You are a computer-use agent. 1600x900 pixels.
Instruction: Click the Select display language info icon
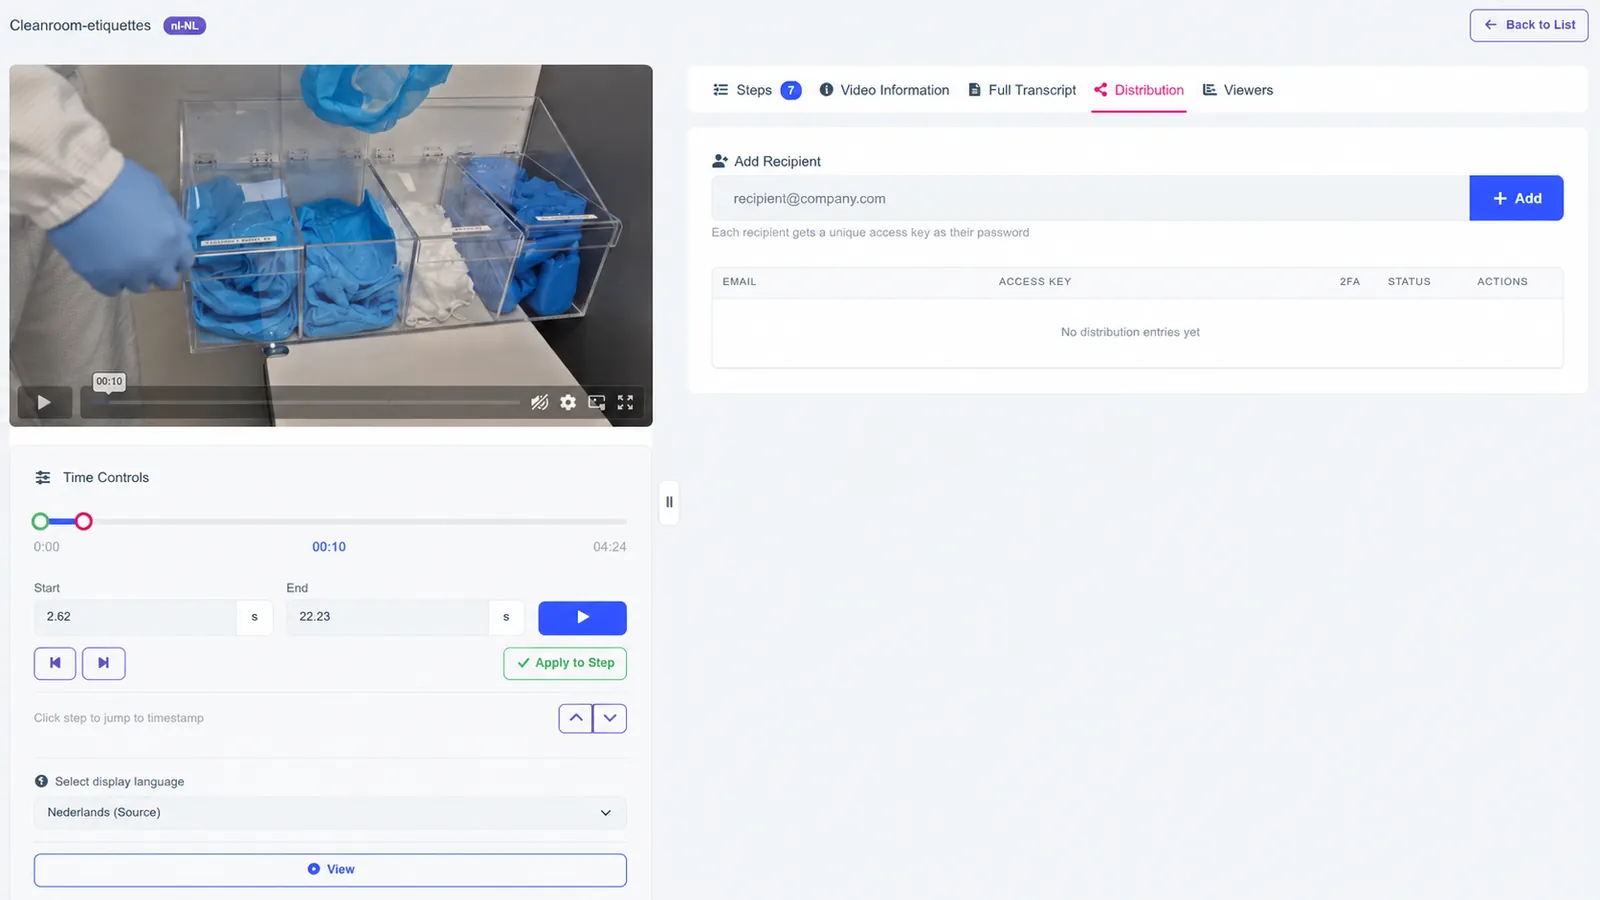pyautogui.click(x=41, y=782)
